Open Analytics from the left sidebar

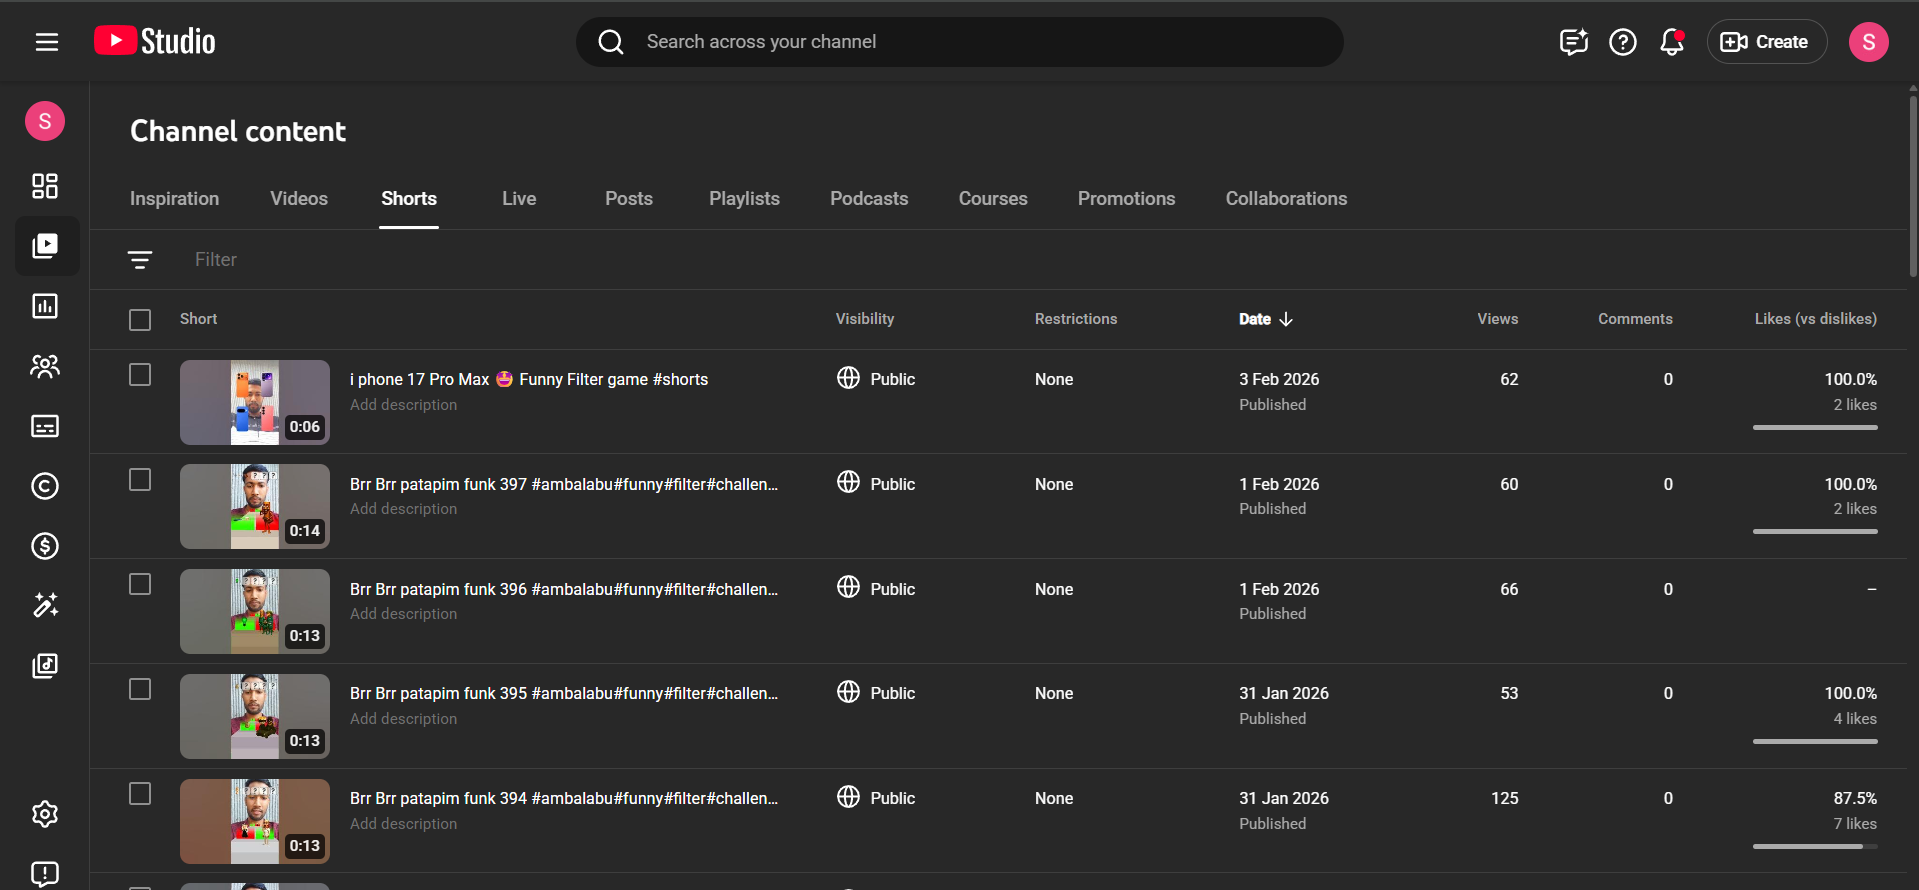tap(45, 306)
